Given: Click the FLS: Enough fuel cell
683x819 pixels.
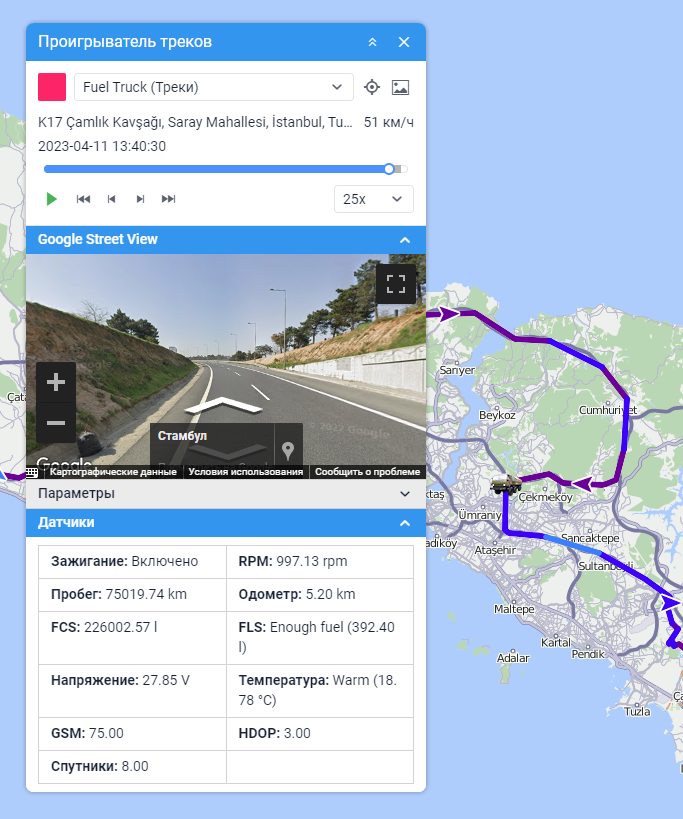Looking at the screenshot, I should [x=320, y=638].
